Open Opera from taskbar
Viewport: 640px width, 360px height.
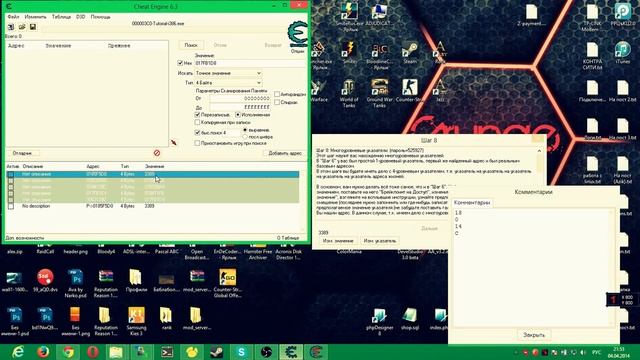point(93,352)
